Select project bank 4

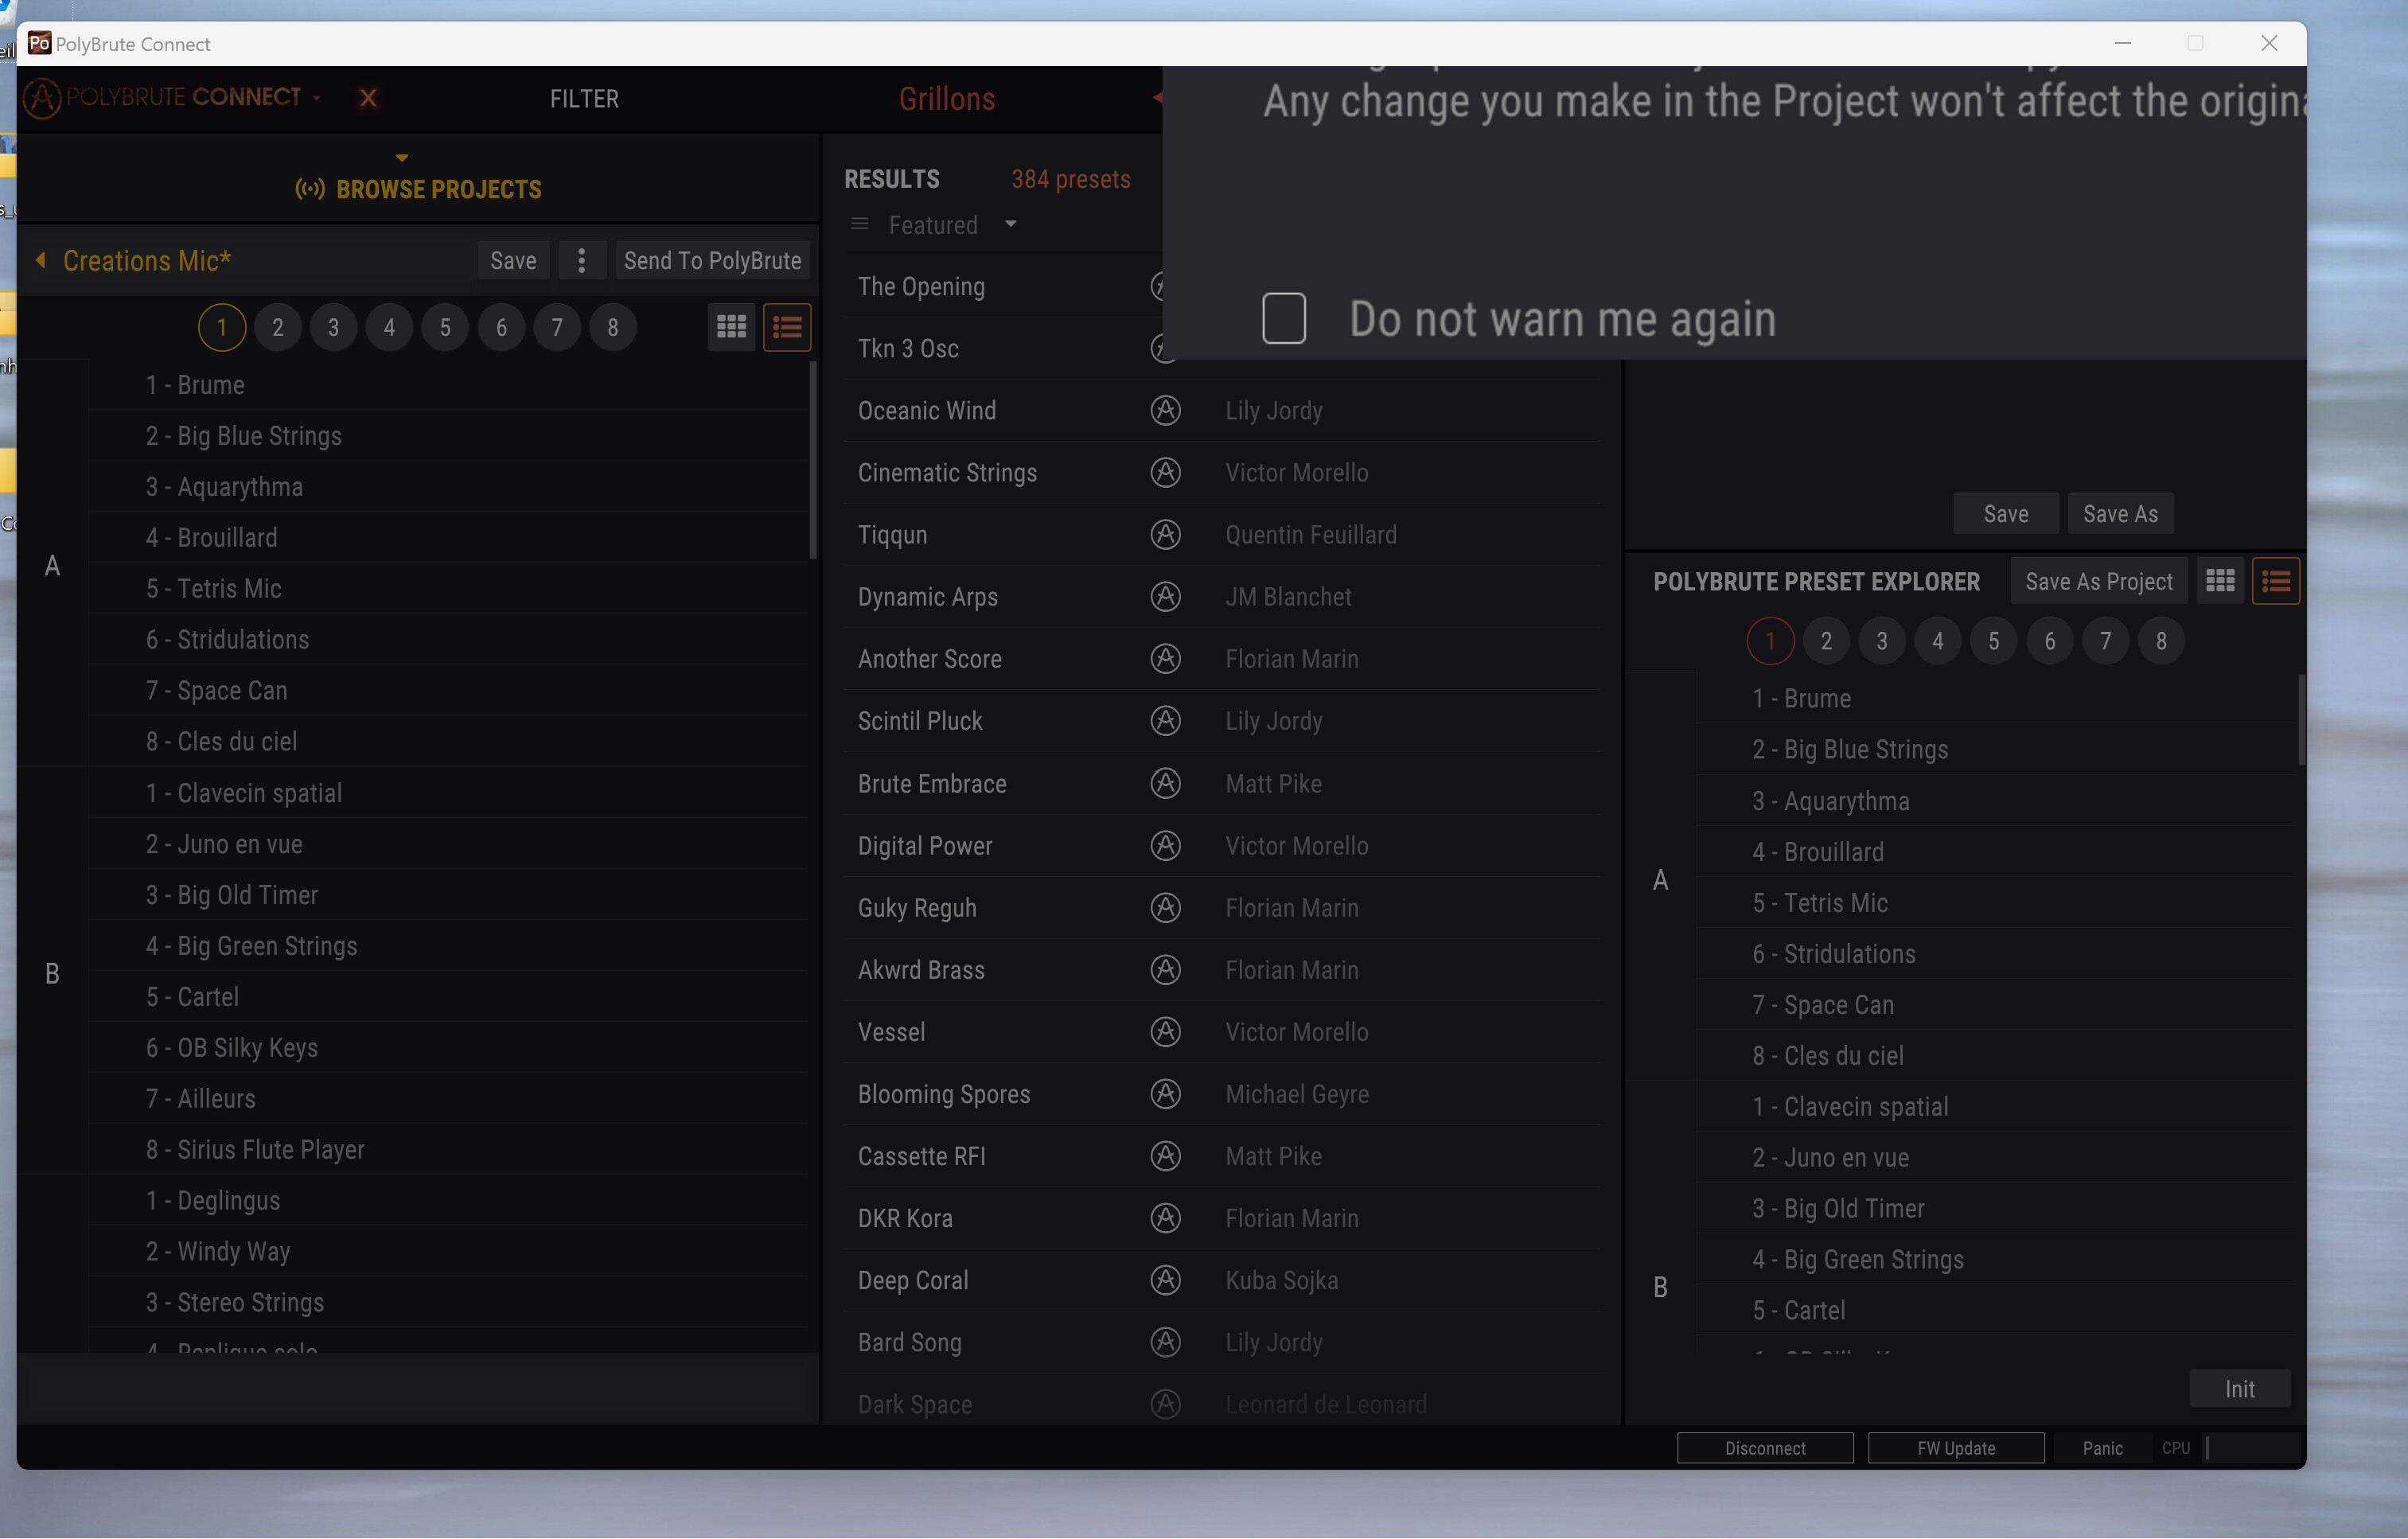(390, 328)
